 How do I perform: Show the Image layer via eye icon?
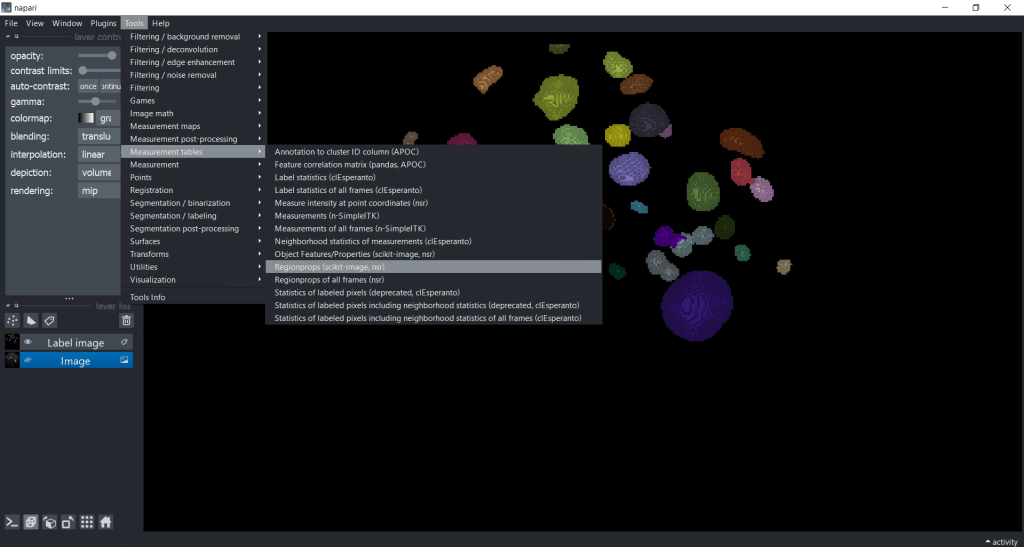click(x=28, y=360)
